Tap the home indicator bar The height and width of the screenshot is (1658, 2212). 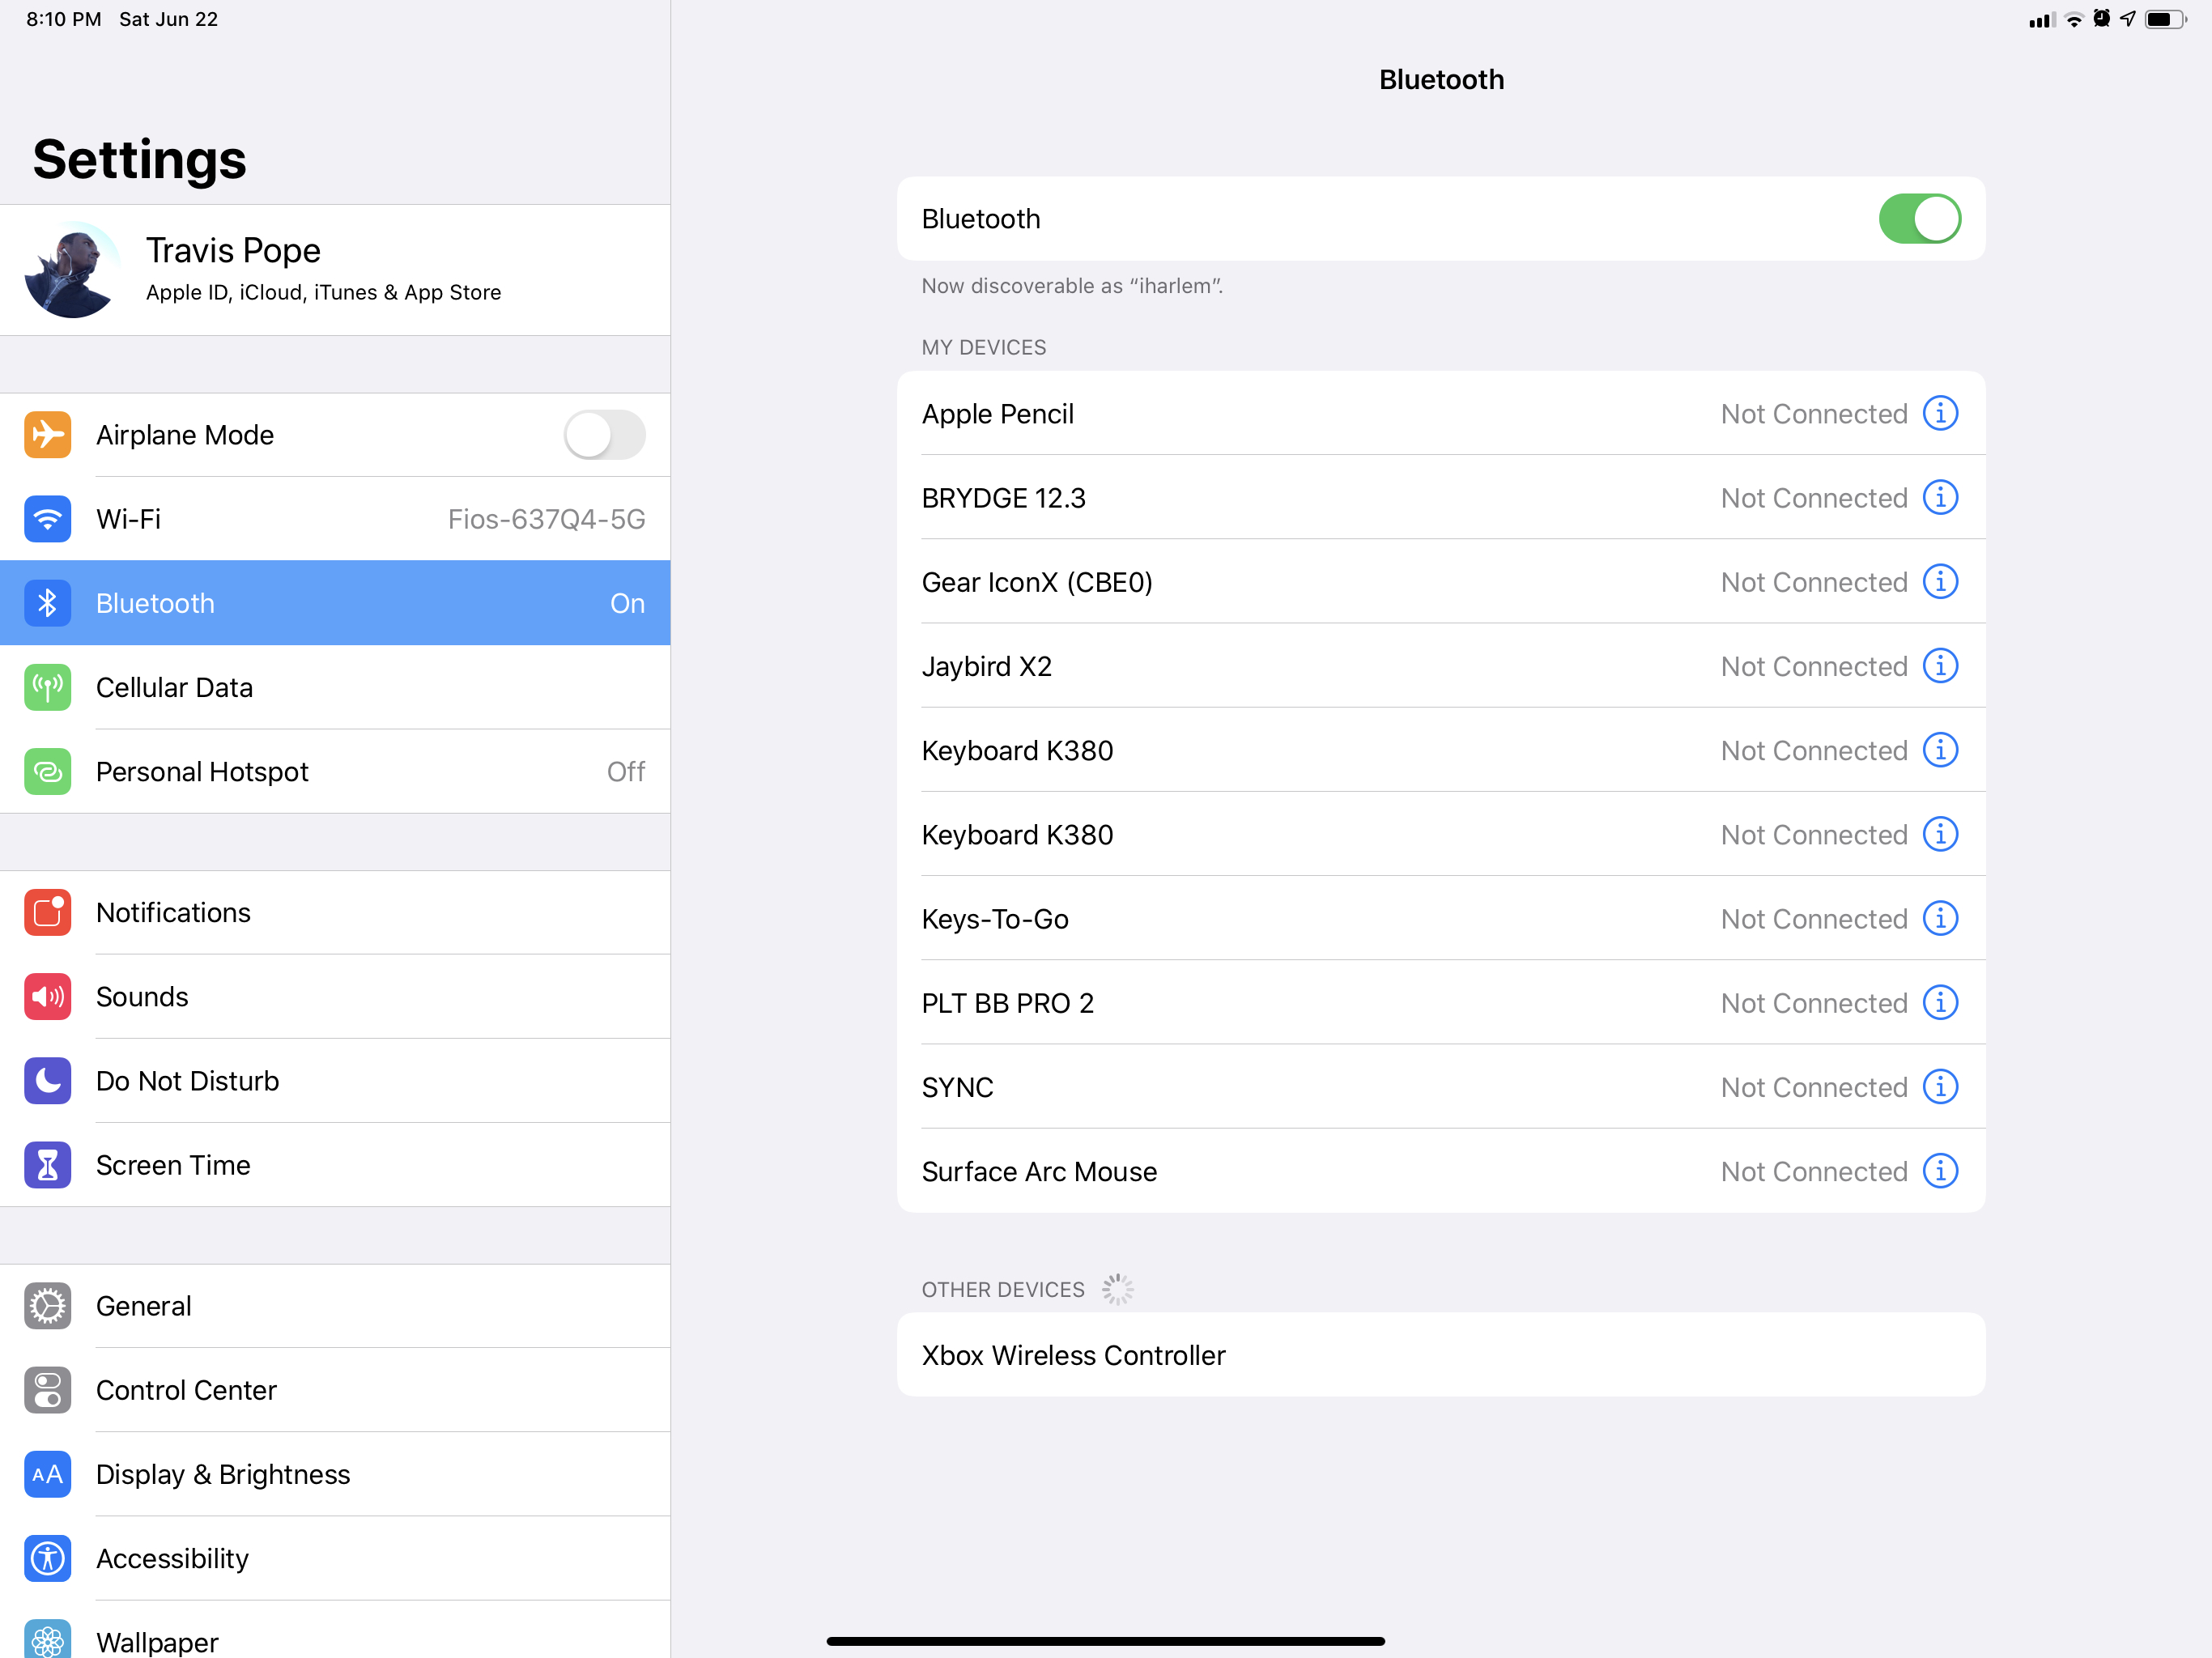coord(1105,1641)
